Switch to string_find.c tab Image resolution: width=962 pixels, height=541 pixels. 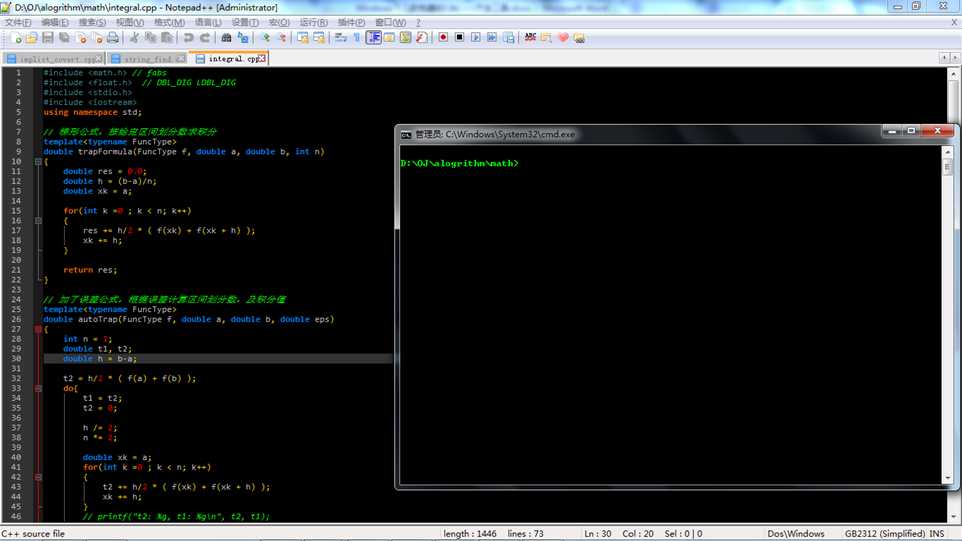click(147, 59)
